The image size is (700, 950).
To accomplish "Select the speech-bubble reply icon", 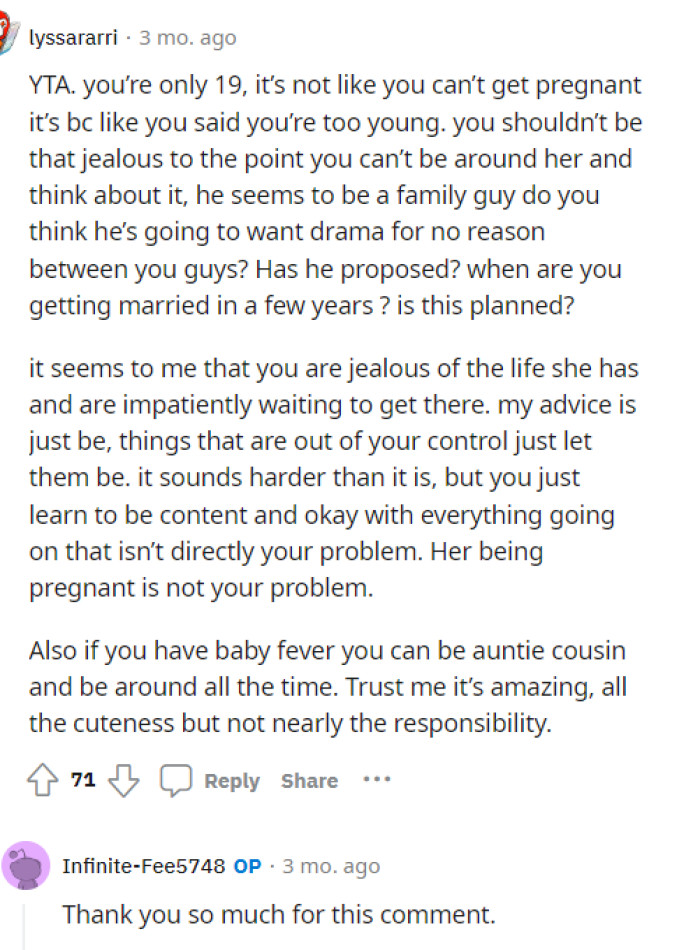I will [x=176, y=779].
